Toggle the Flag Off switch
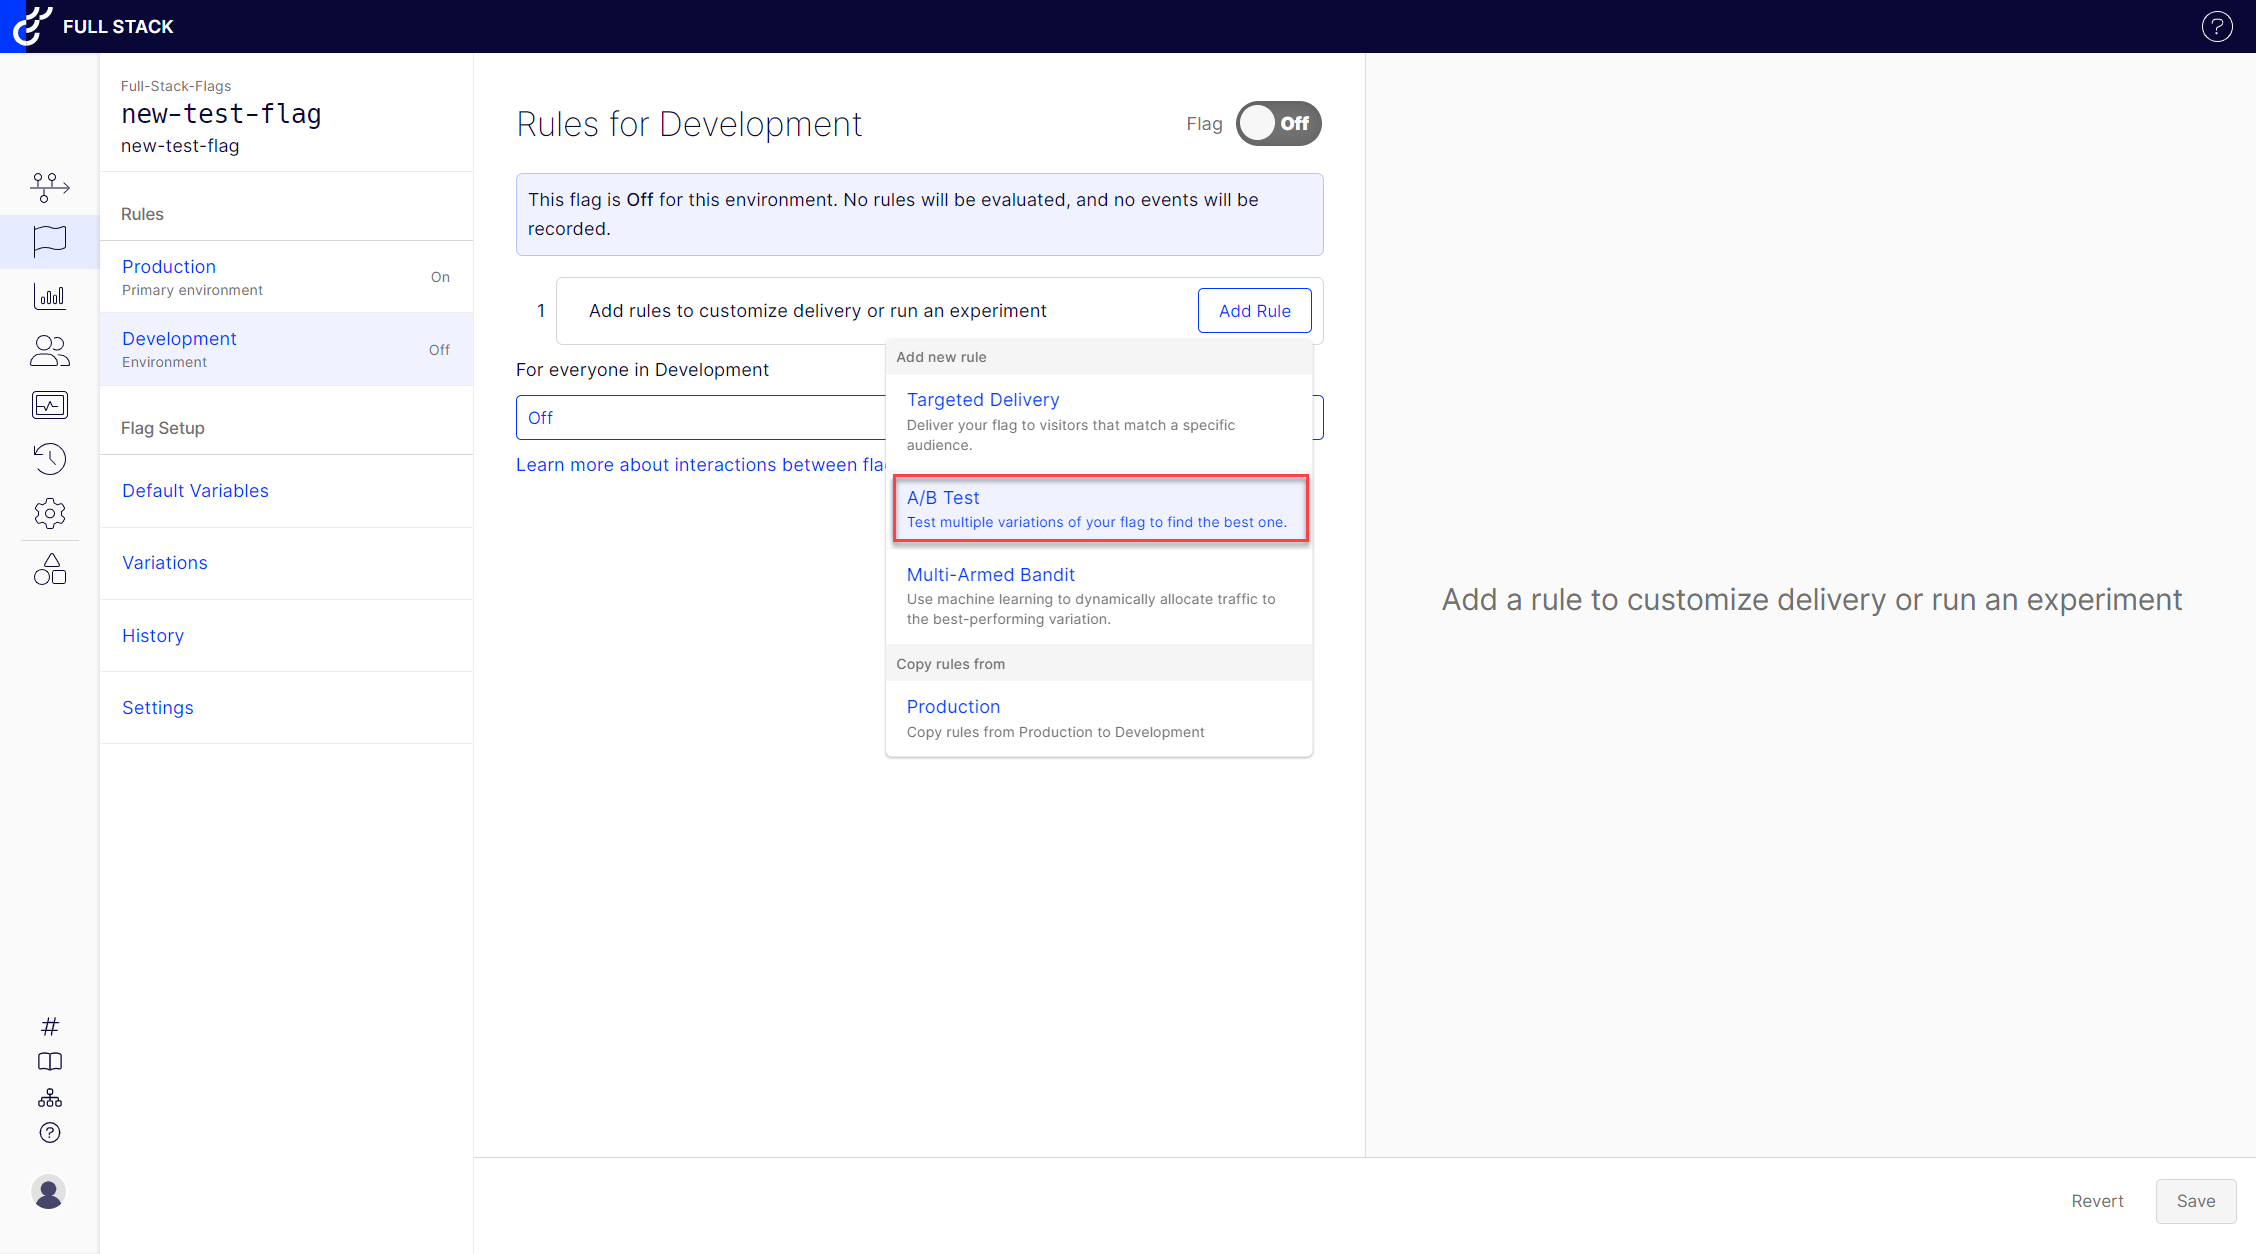This screenshot has height=1254, width=2256. [x=1278, y=124]
